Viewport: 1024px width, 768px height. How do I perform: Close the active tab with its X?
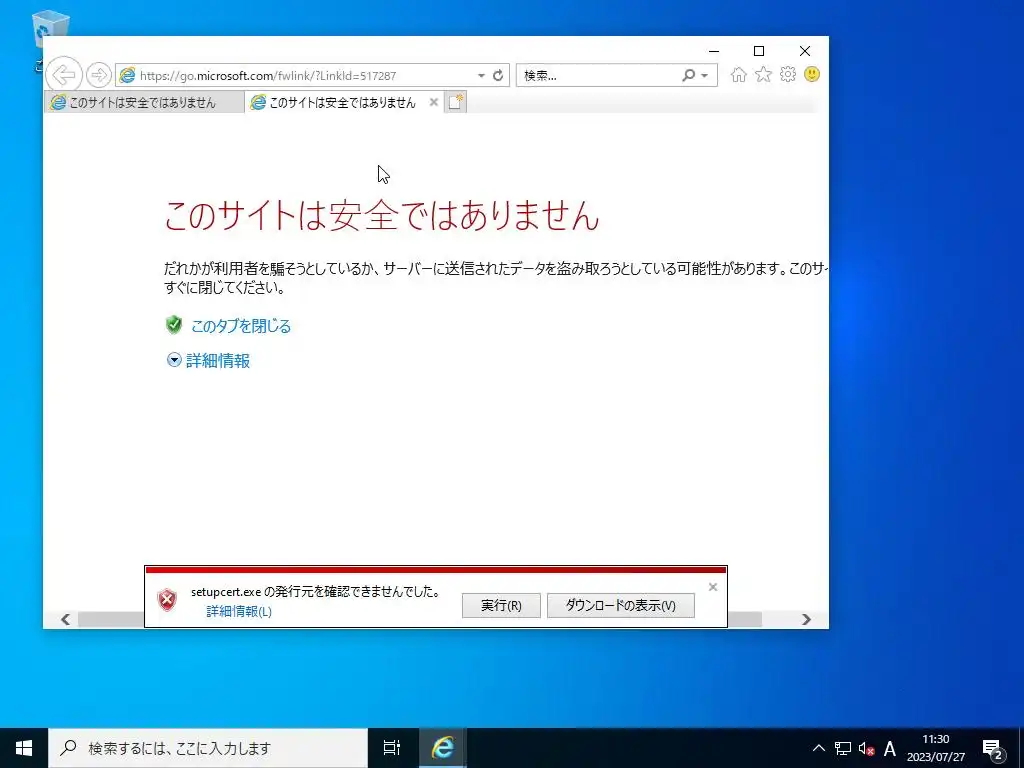coord(434,102)
